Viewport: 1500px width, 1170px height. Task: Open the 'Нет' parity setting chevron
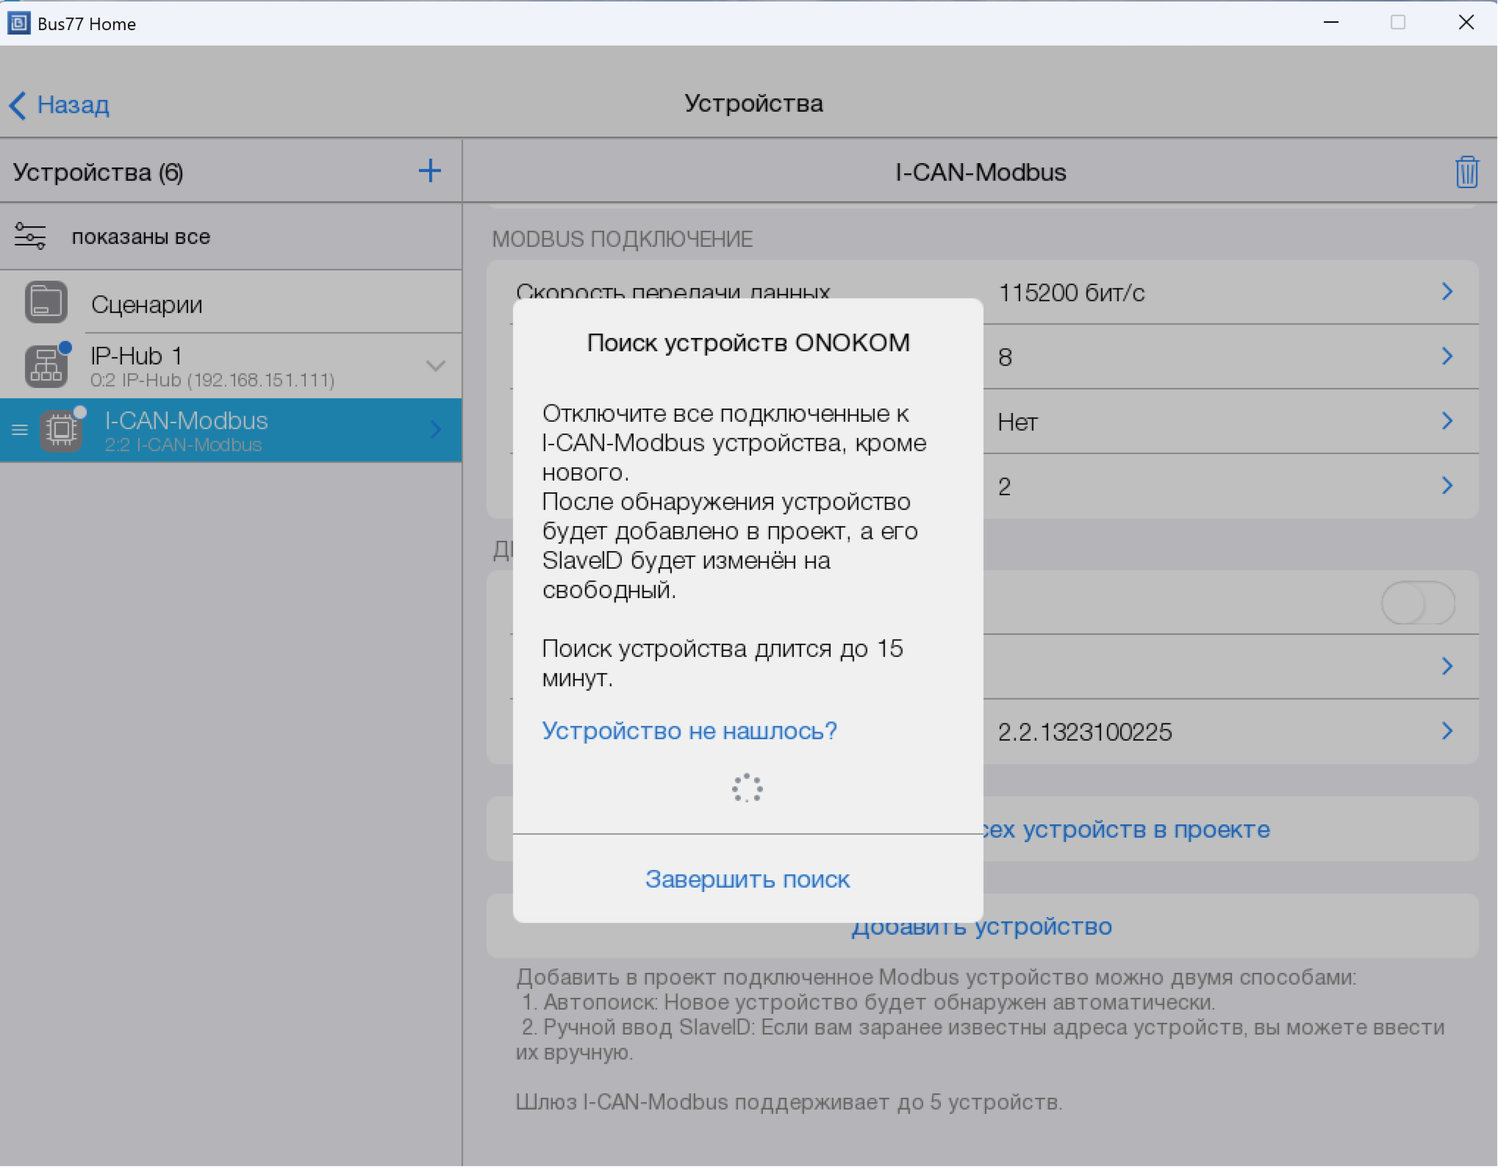tap(1446, 421)
